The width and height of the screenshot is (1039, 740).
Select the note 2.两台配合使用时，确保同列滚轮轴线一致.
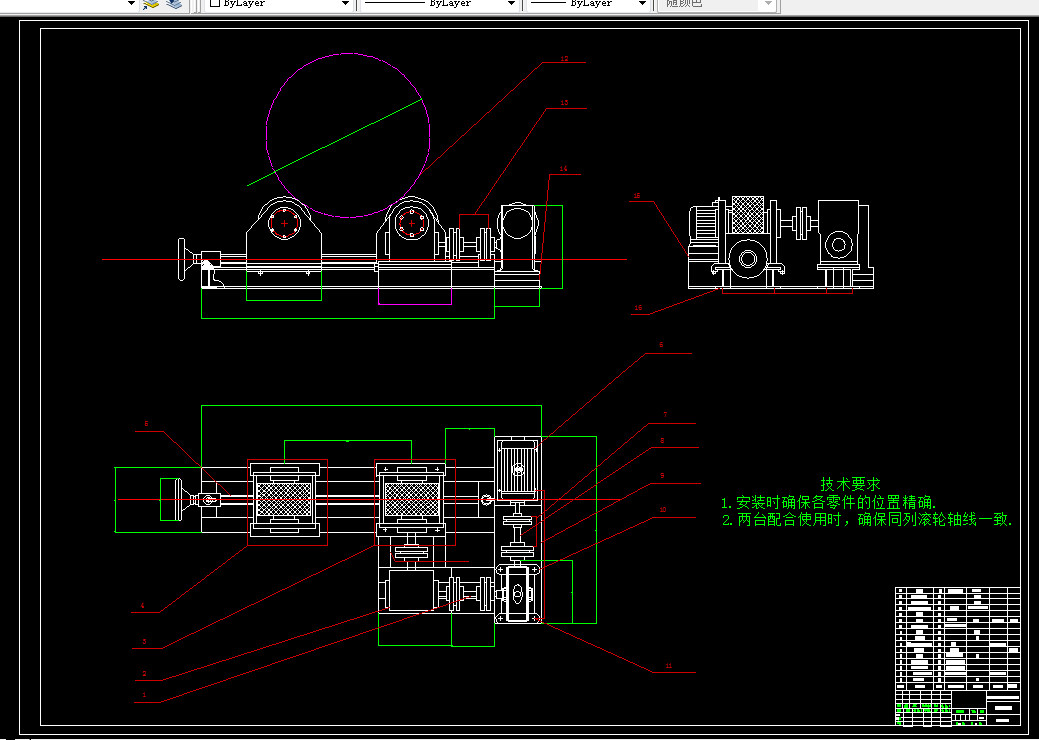point(867,520)
